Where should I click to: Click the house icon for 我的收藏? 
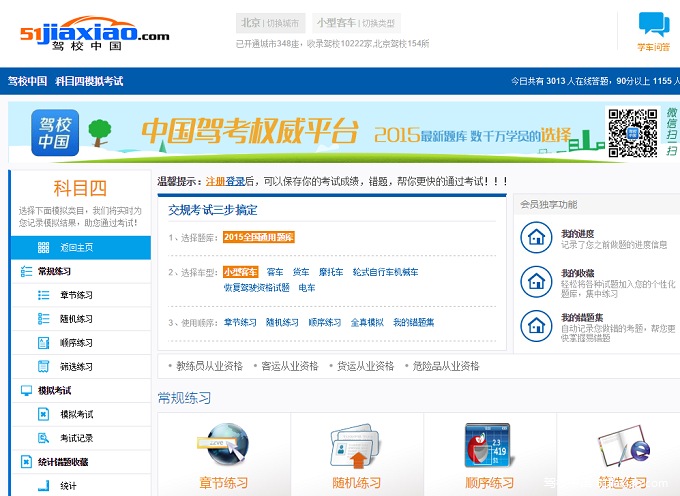536,282
